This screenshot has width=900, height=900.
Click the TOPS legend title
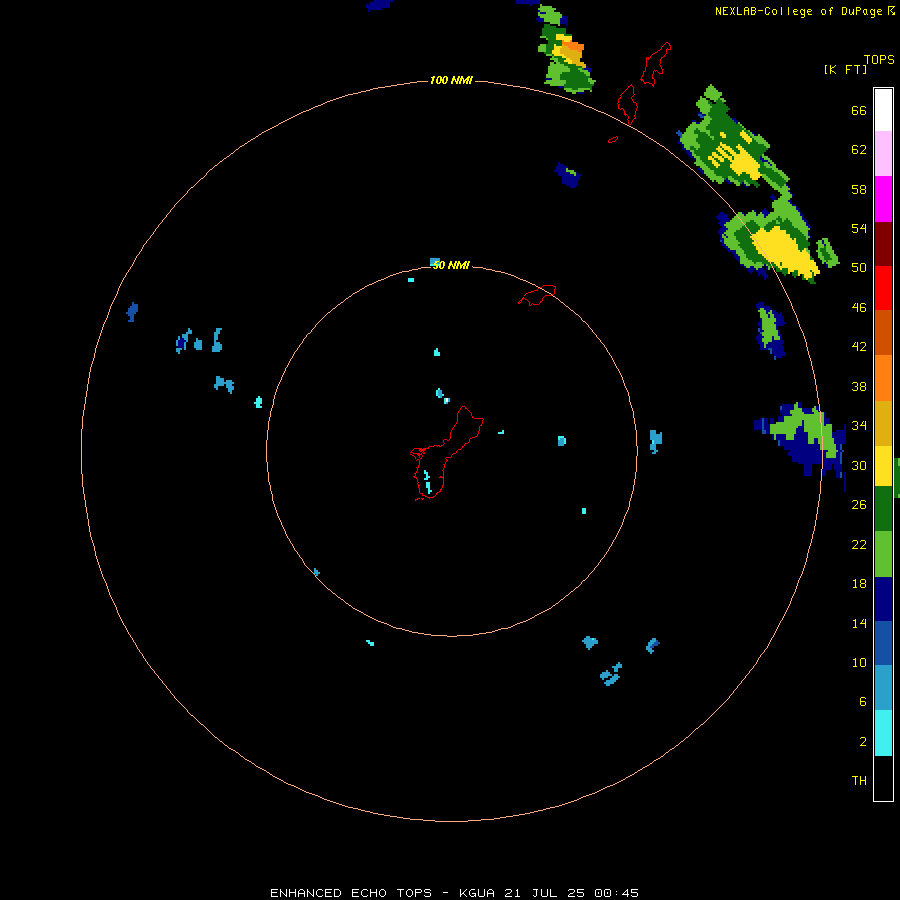click(x=879, y=59)
